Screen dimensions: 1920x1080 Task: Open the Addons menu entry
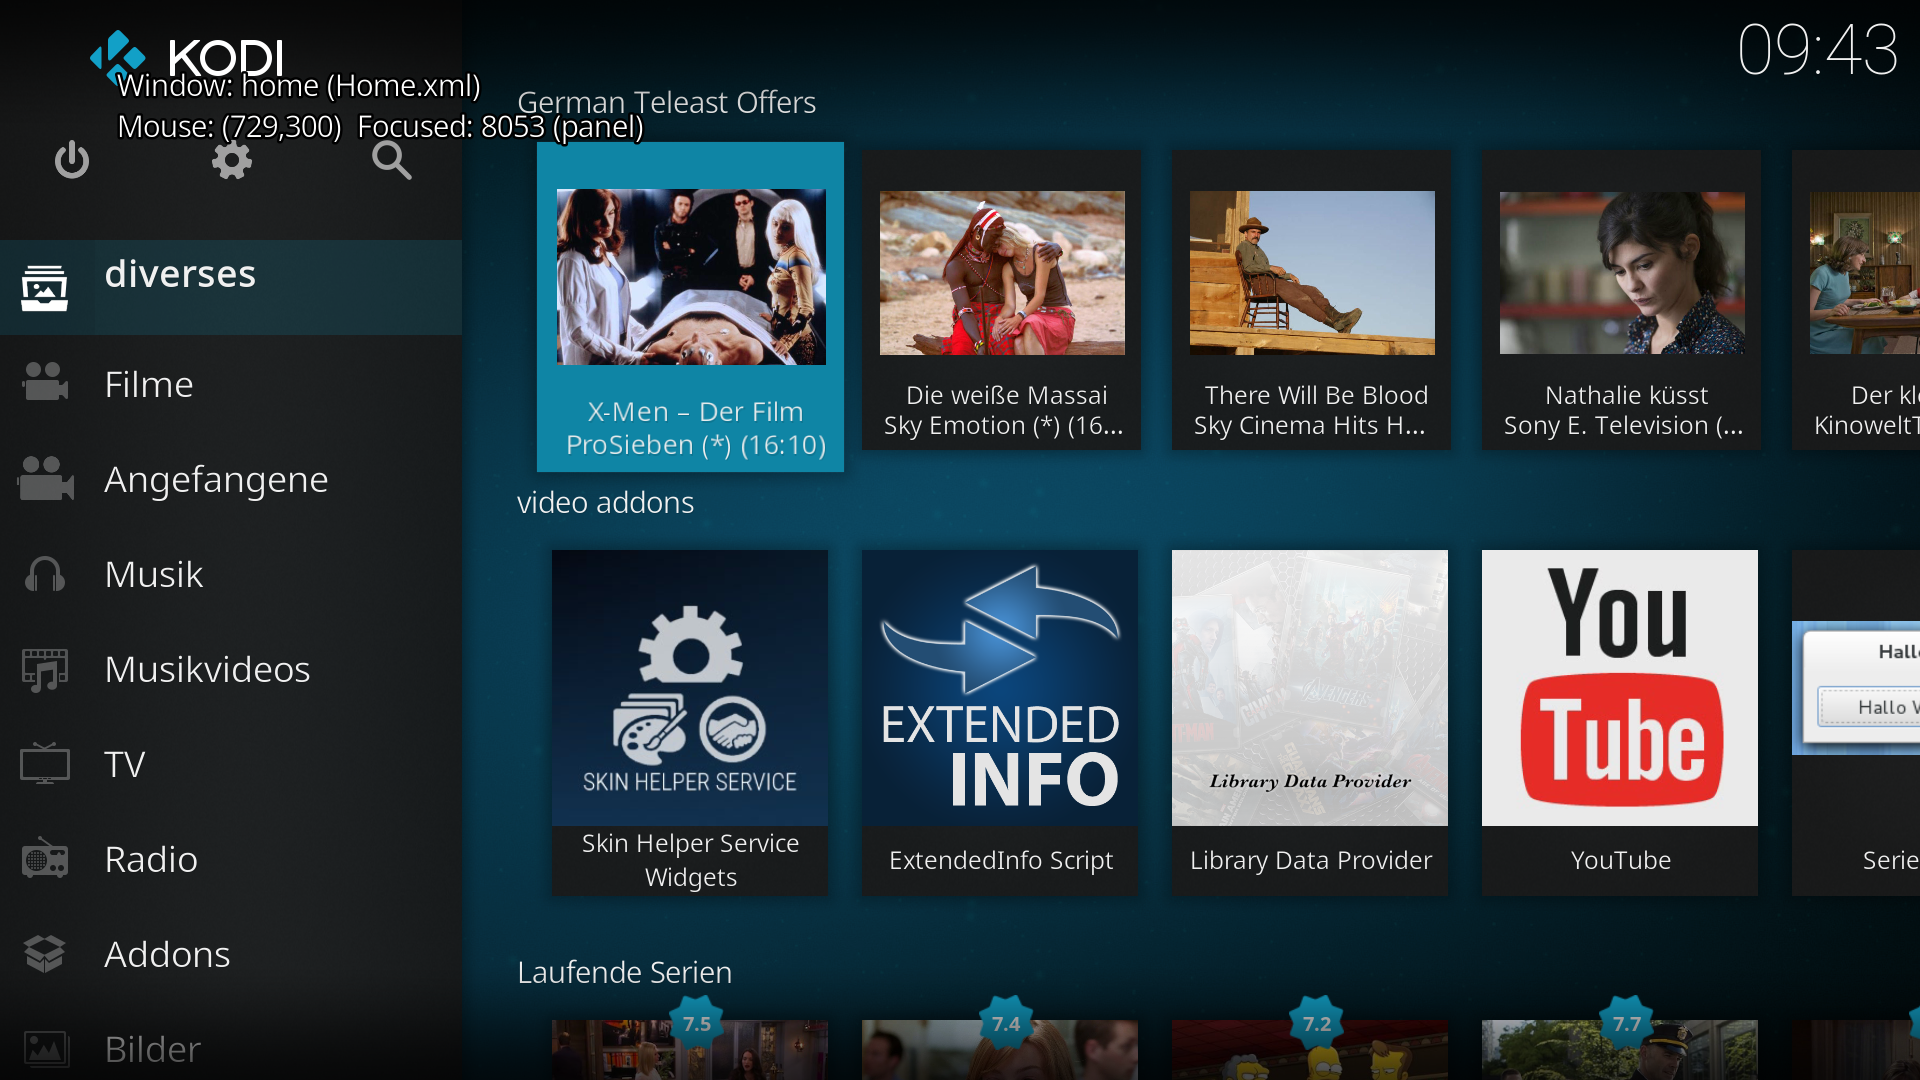tap(231, 954)
